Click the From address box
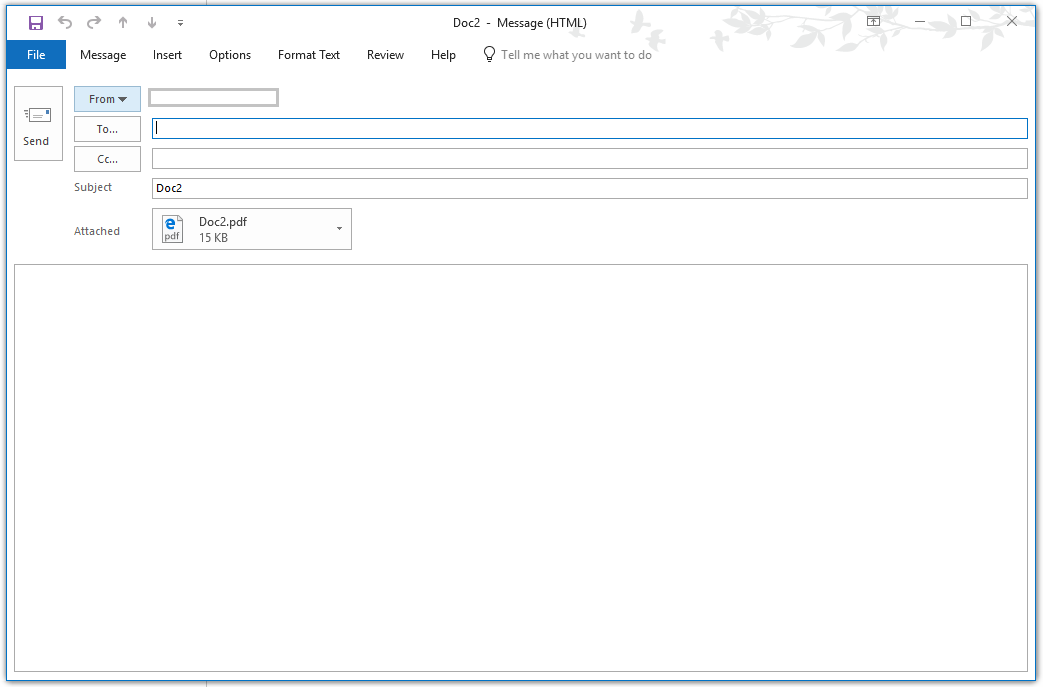 coord(213,98)
